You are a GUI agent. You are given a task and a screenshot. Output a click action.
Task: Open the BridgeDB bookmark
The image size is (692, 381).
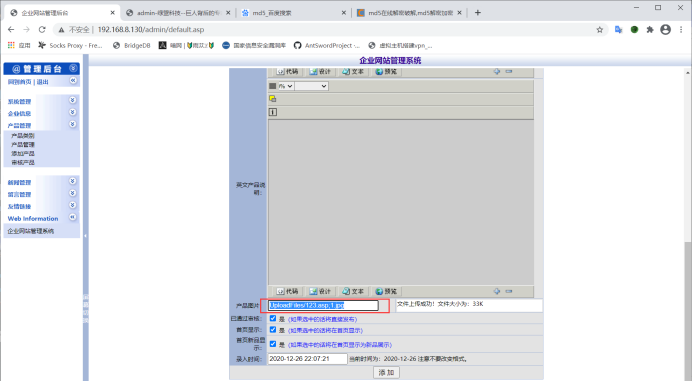[x=132, y=45]
